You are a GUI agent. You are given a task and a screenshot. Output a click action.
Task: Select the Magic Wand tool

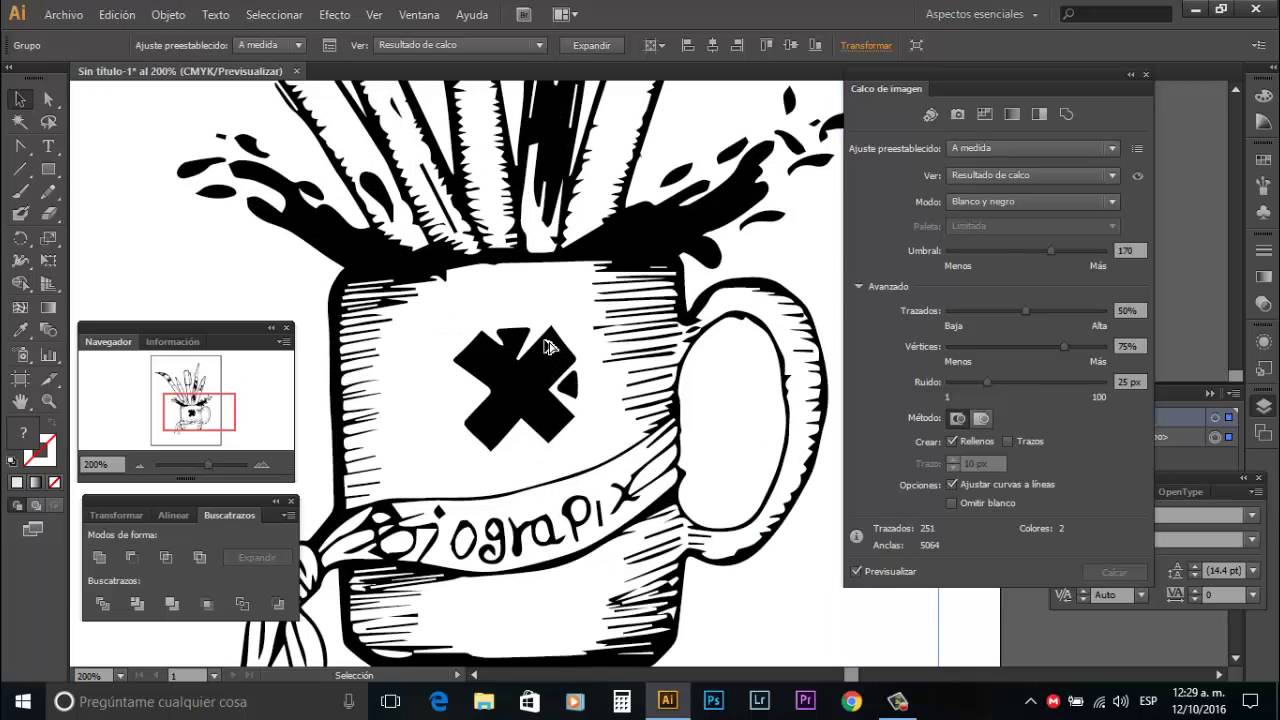coord(20,122)
